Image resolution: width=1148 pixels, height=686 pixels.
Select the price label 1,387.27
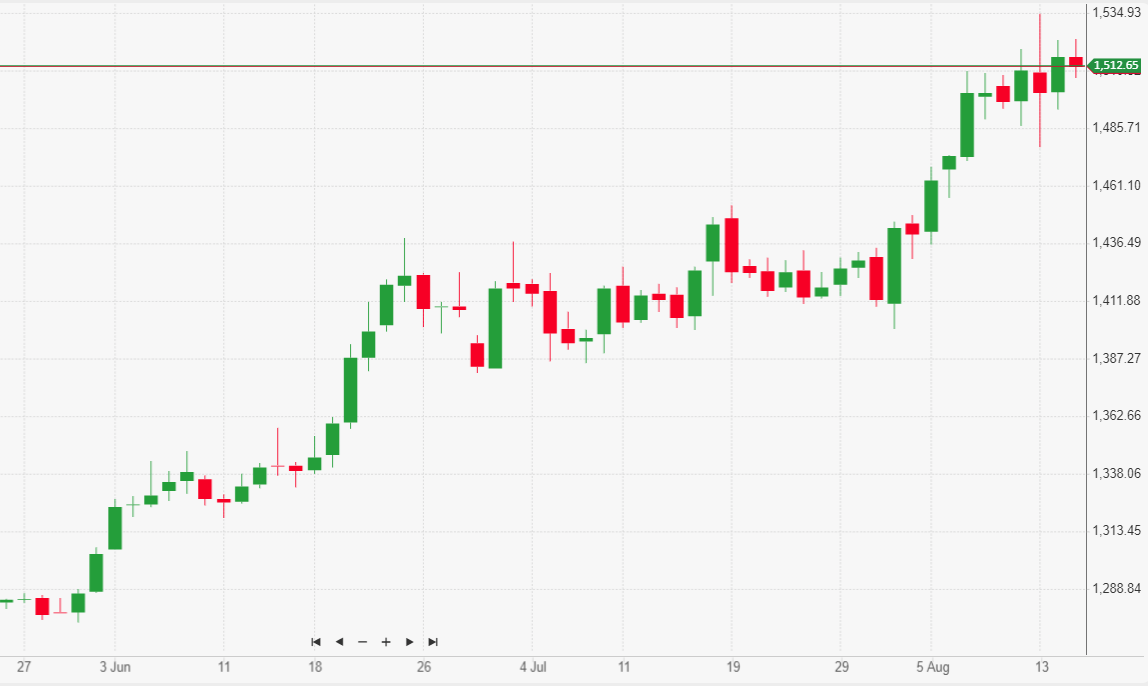pos(1117,358)
